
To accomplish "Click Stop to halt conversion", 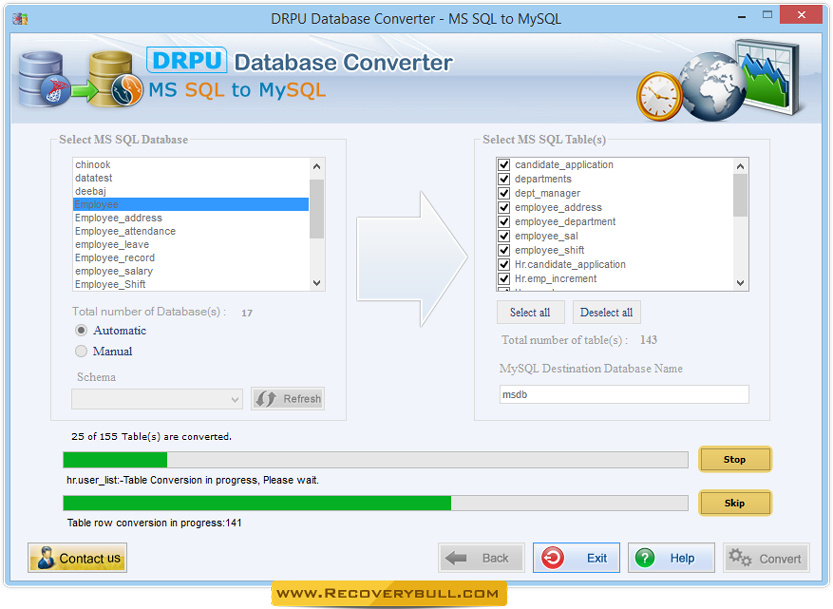I will click(x=735, y=460).
